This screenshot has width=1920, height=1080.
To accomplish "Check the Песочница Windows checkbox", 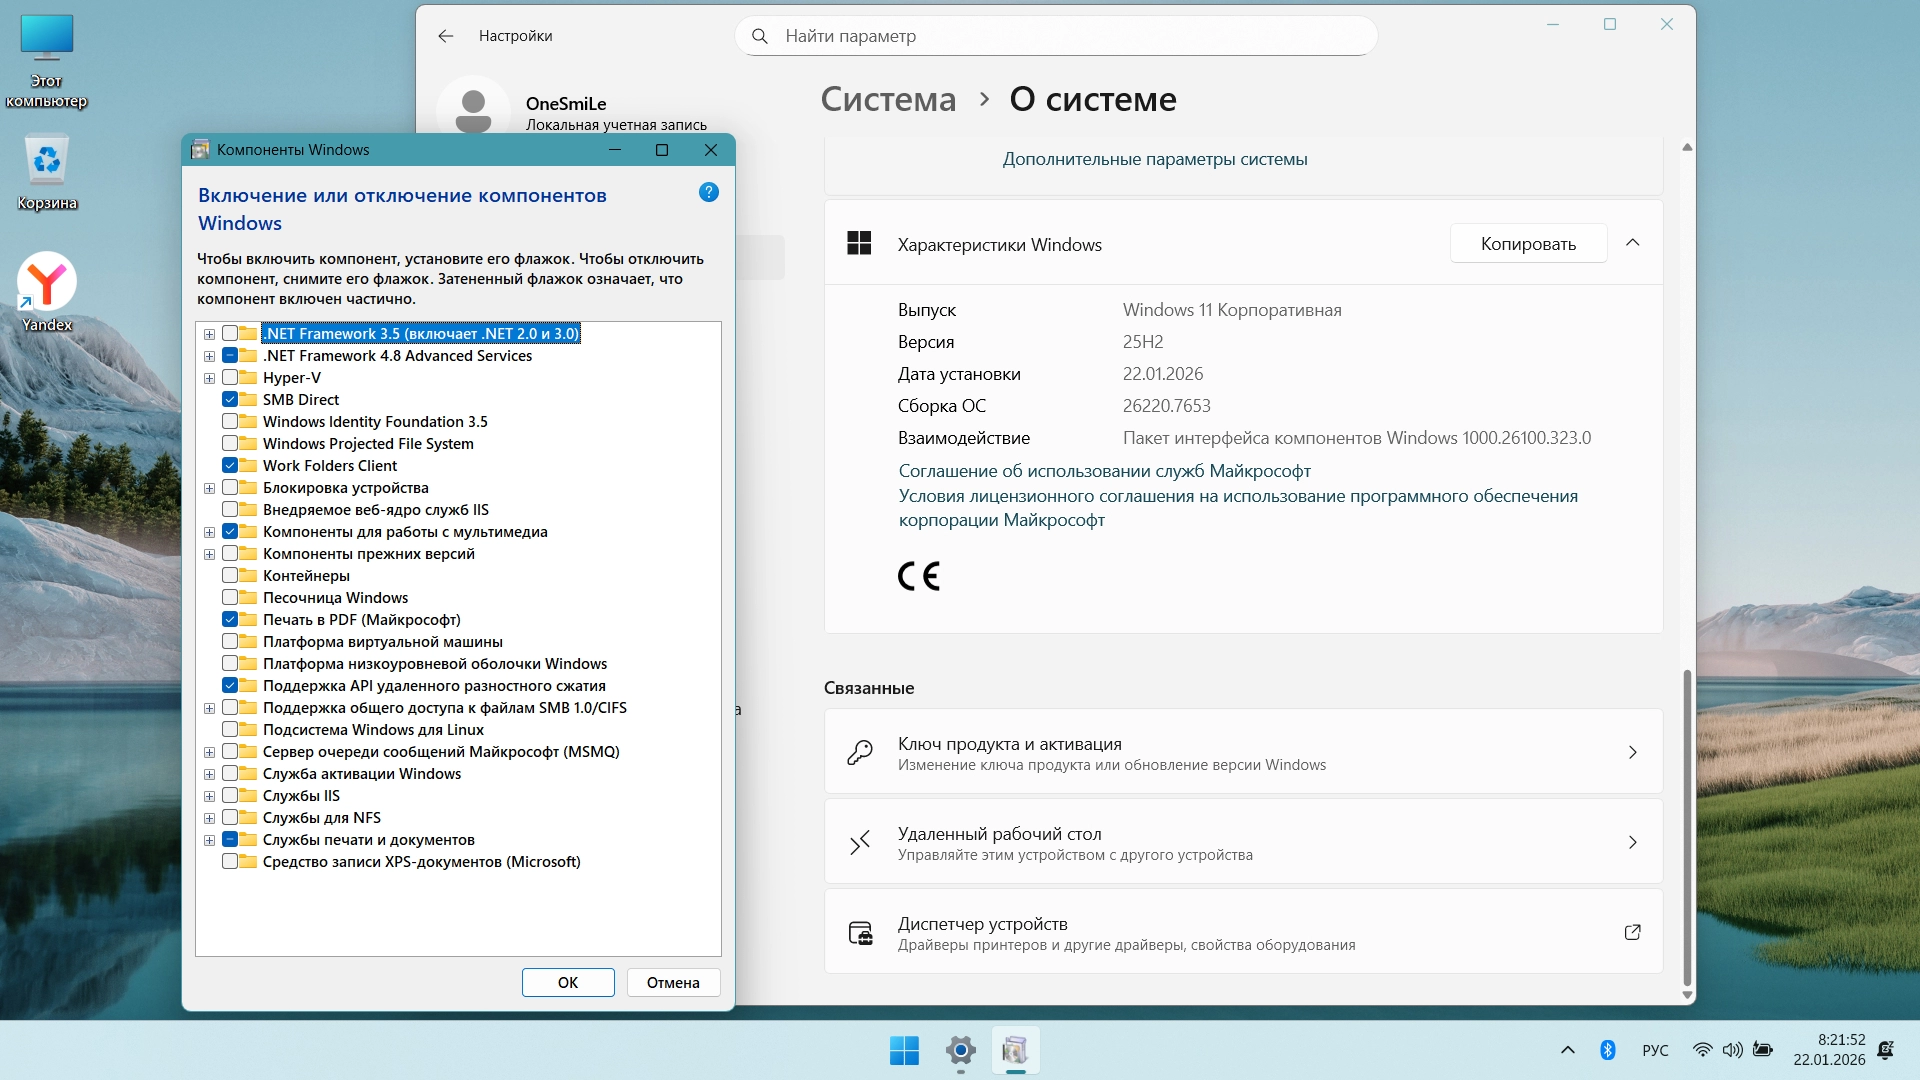I will 230,598.
